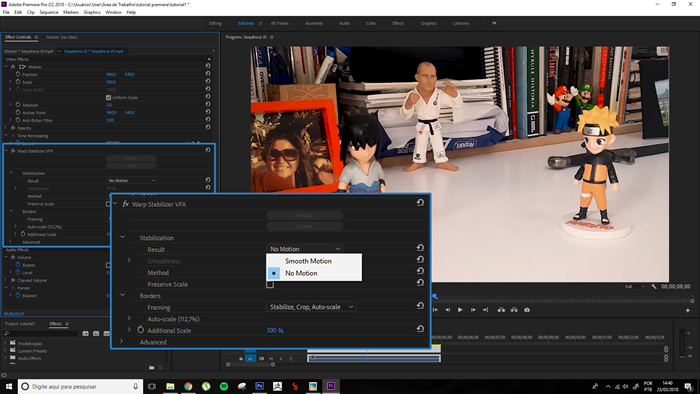Open Program Monitor settings wrench

click(x=654, y=286)
